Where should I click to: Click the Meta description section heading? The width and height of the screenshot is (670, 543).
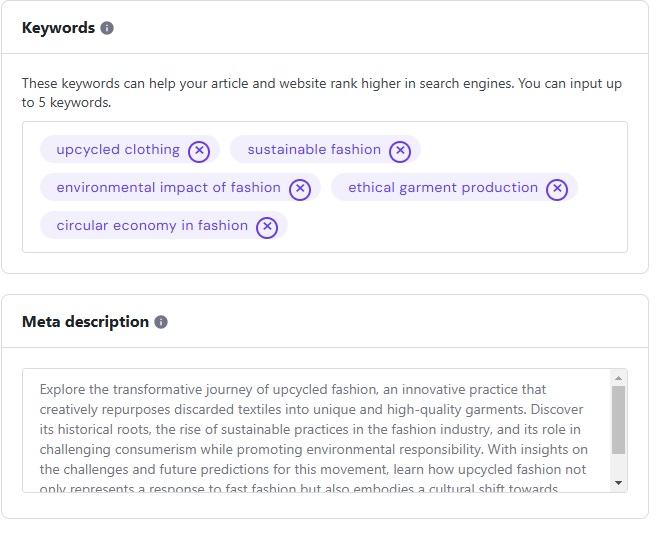tap(85, 322)
